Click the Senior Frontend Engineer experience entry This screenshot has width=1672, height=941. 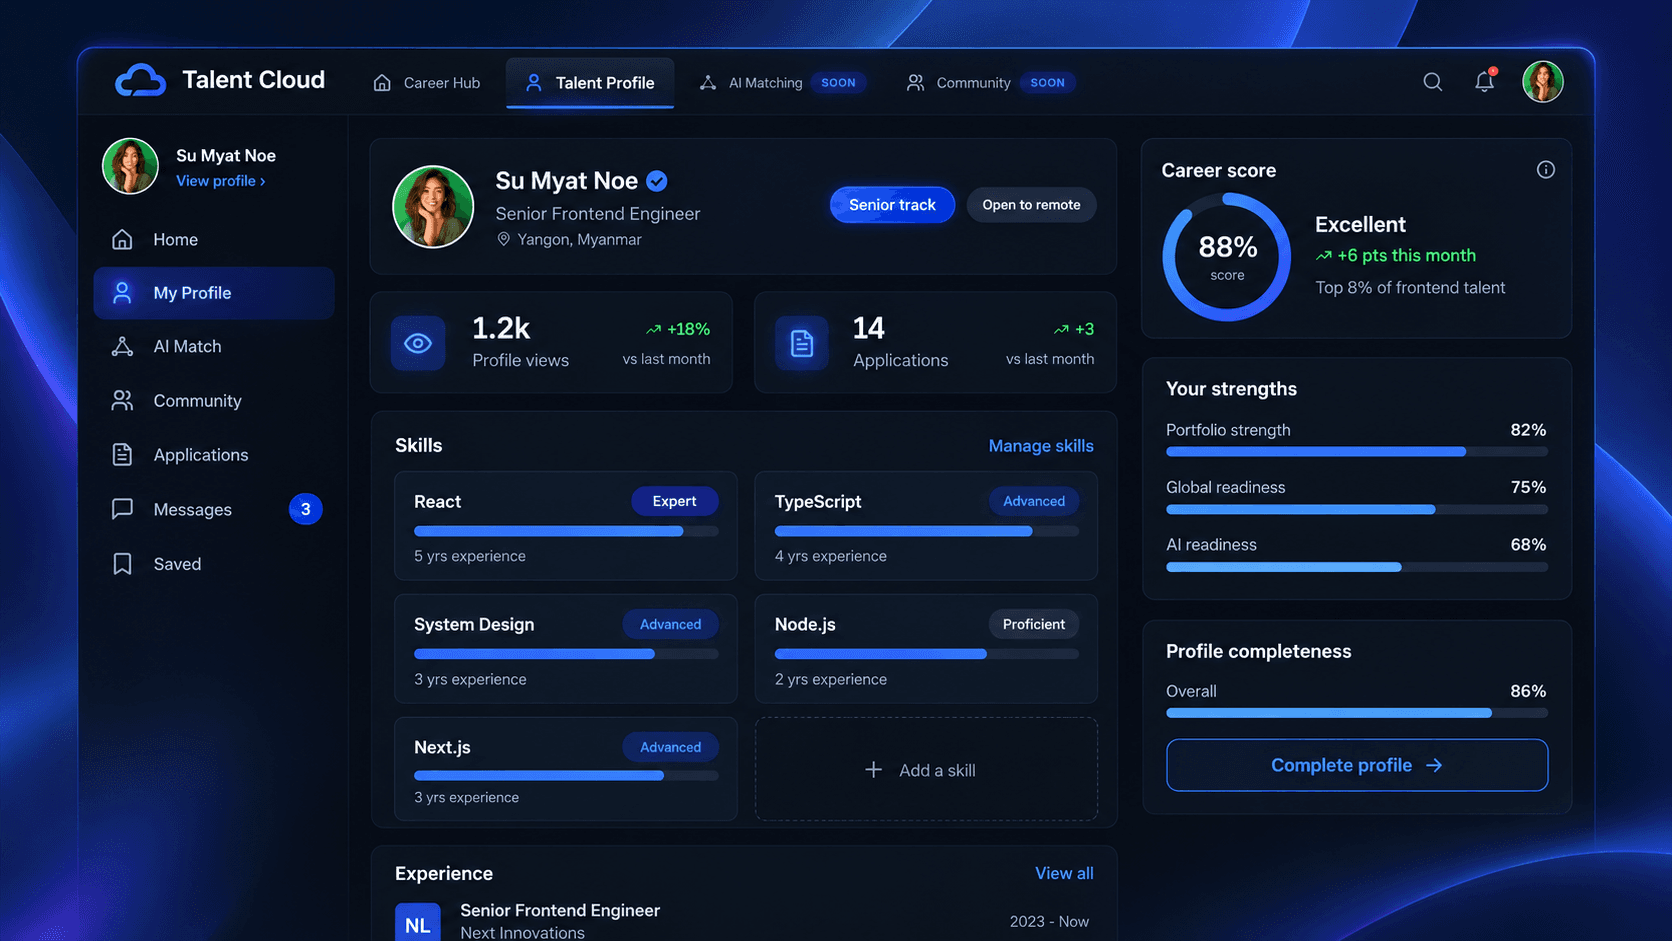[744, 921]
